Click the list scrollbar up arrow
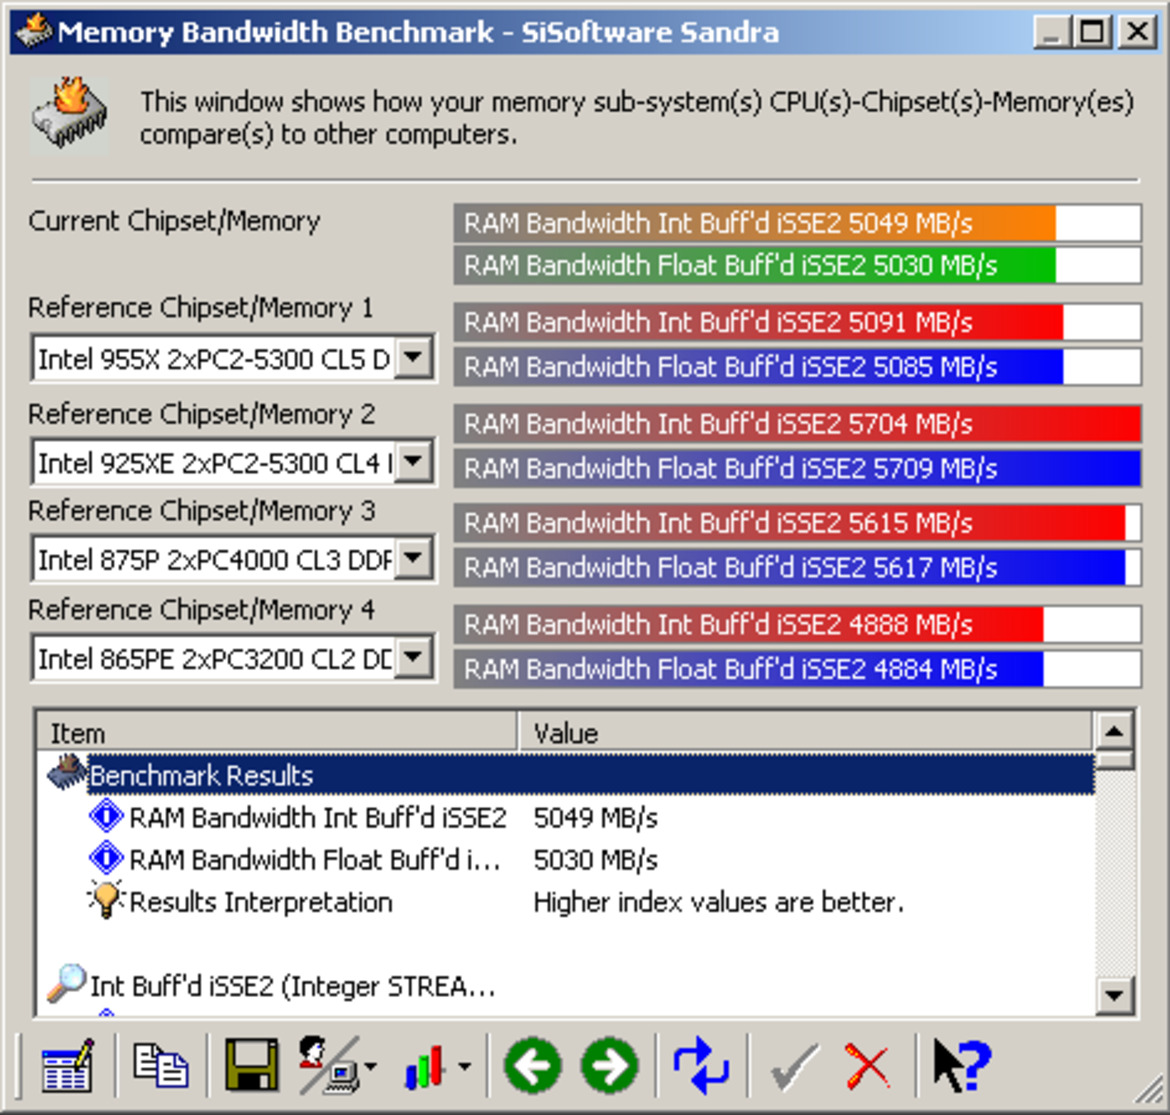 (x=1115, y=731)
